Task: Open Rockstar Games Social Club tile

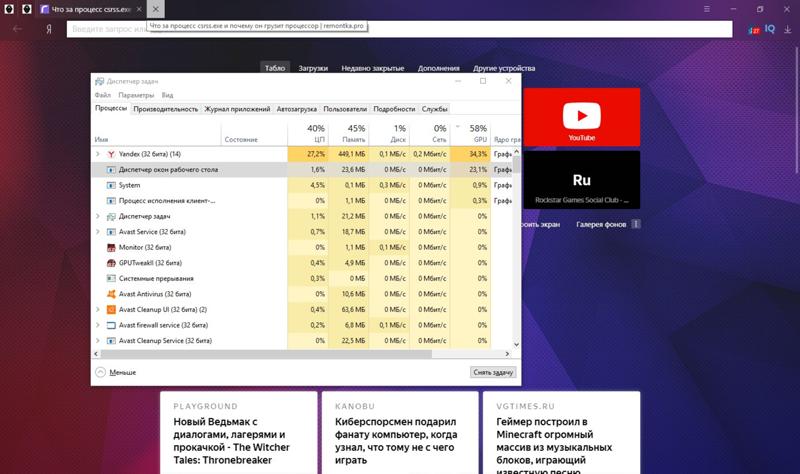Action: click(x=582, y=180)
